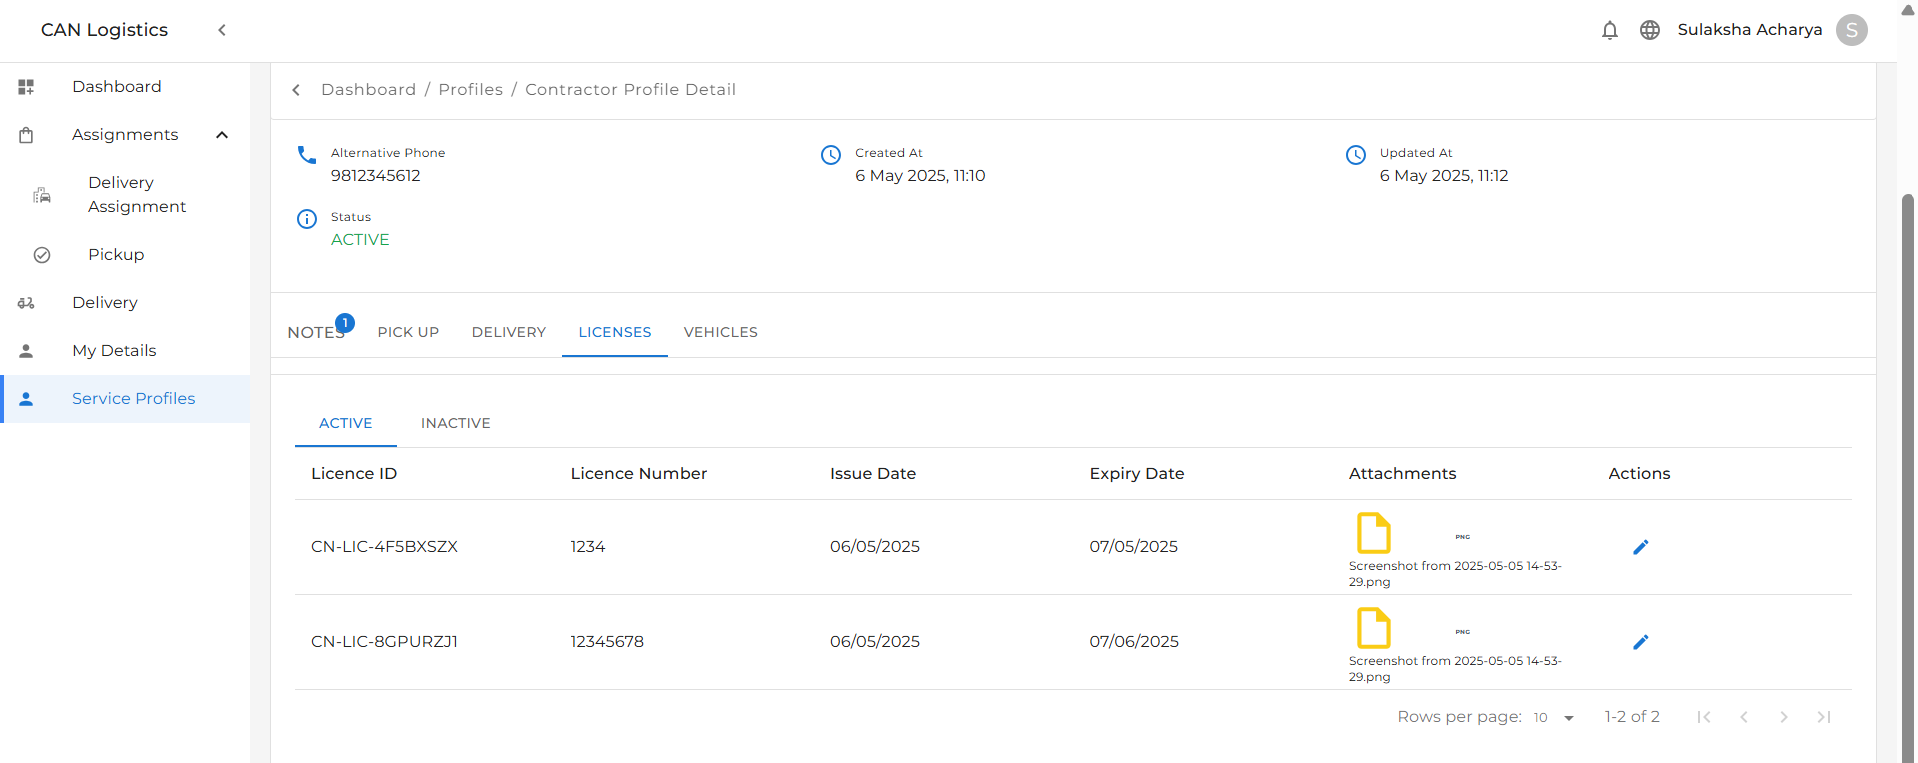Switch to the Delivery tab
Viewport: 1918px width, 763px height.
tap(509, 332)
